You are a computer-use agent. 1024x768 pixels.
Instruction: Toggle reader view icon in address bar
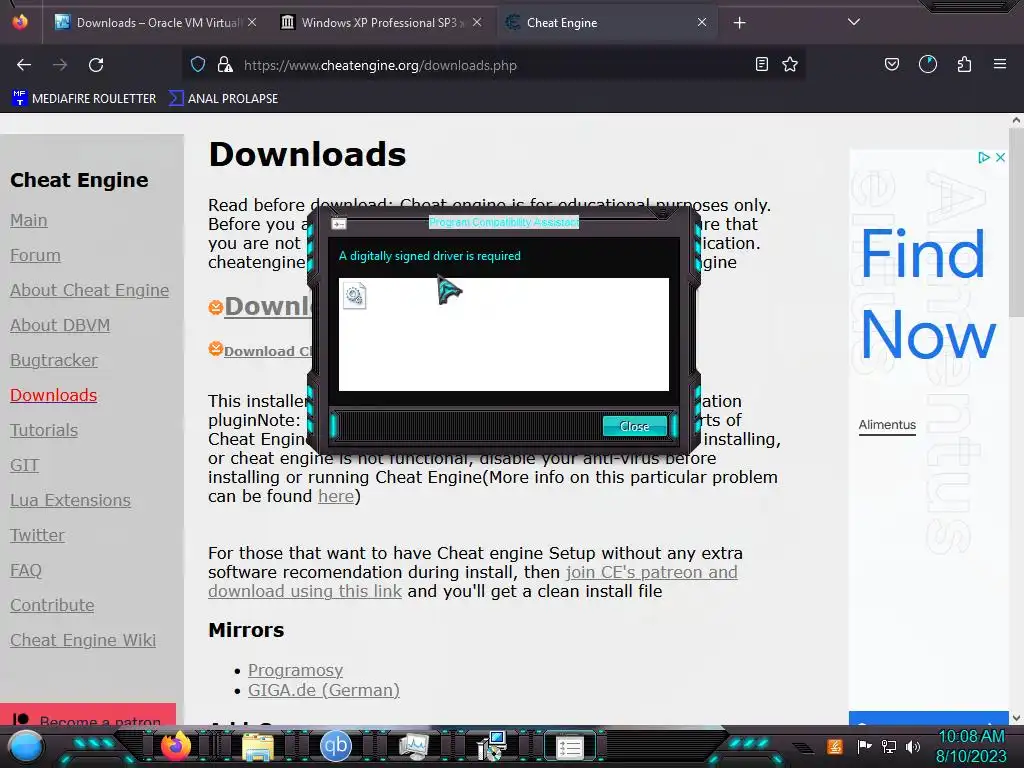pos(761,64)
